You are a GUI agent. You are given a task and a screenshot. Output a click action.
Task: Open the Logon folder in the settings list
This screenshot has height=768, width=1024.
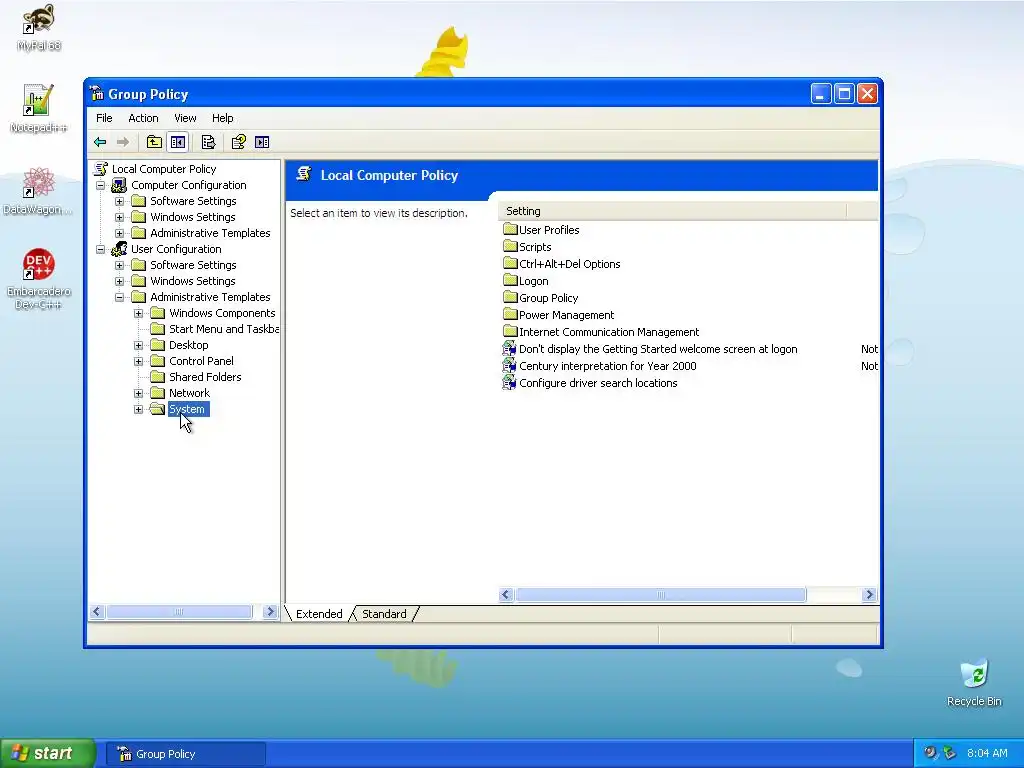point(526,281)
